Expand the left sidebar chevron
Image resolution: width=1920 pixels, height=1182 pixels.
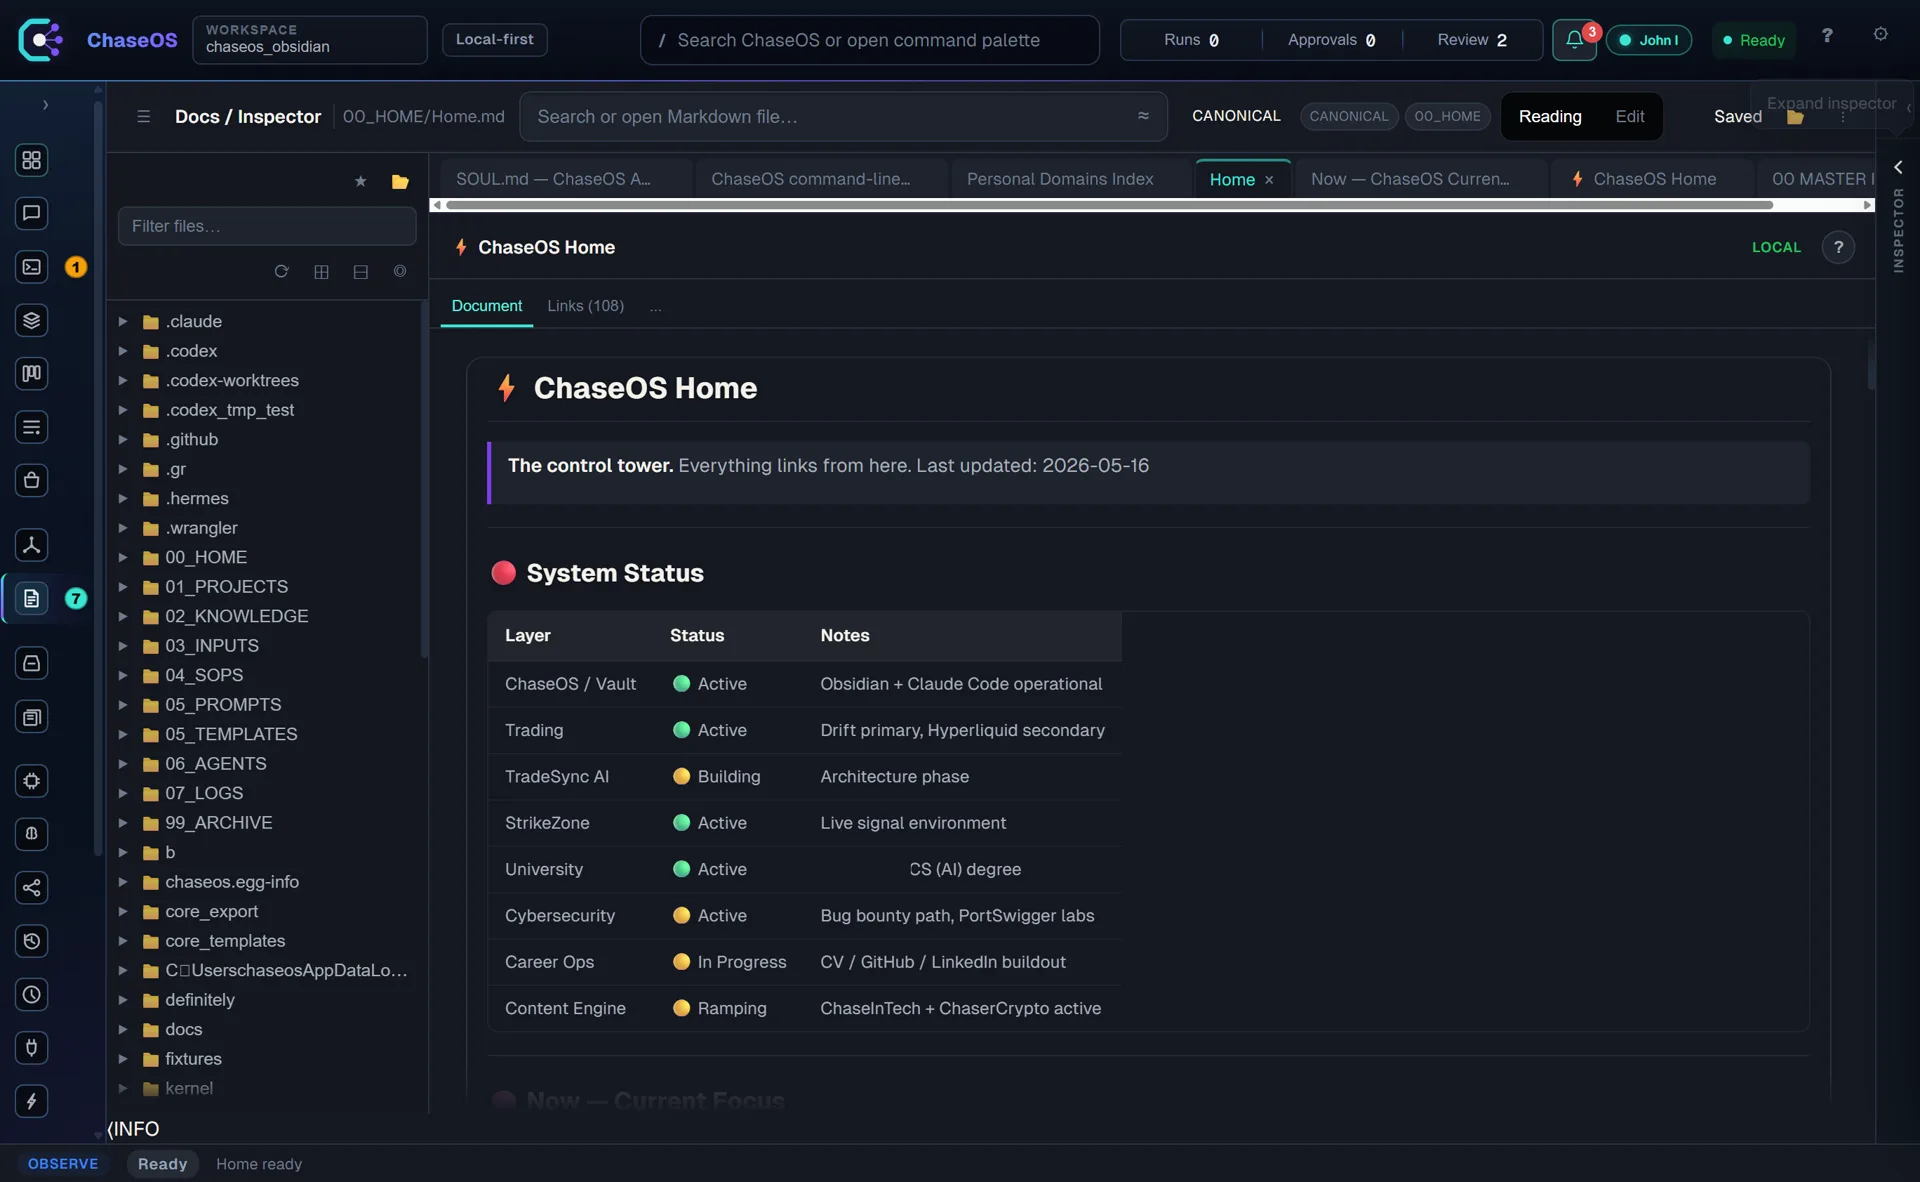click(45, 105)
